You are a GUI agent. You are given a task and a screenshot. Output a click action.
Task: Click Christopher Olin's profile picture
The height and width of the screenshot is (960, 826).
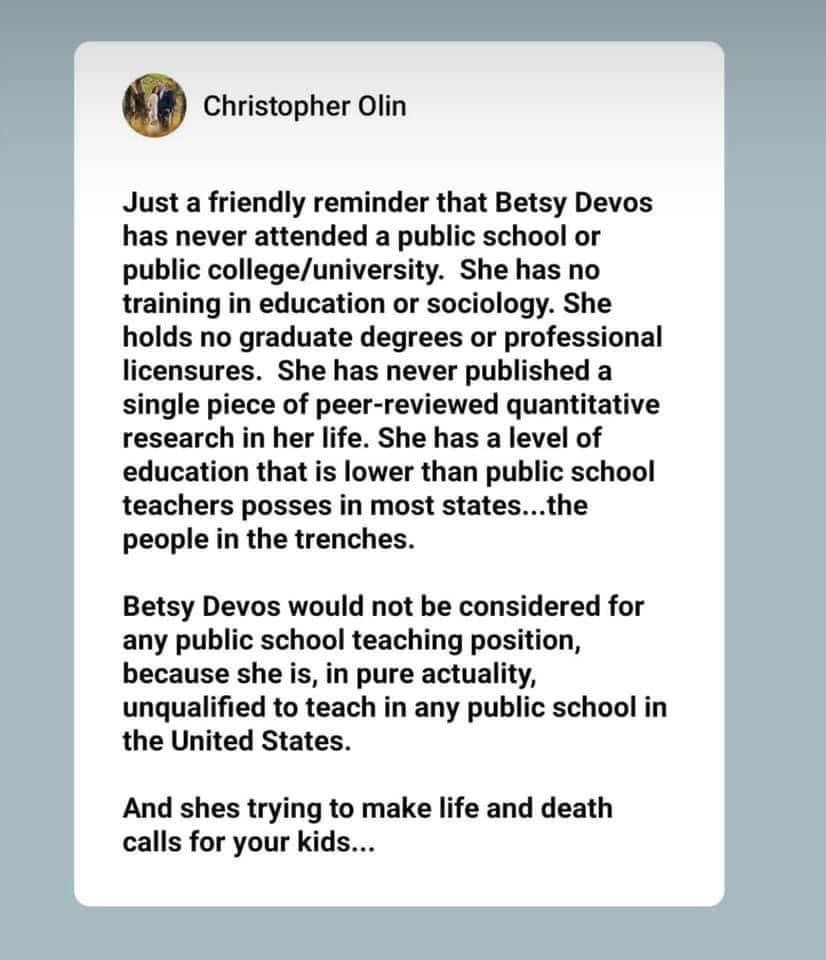click(156, 105)
